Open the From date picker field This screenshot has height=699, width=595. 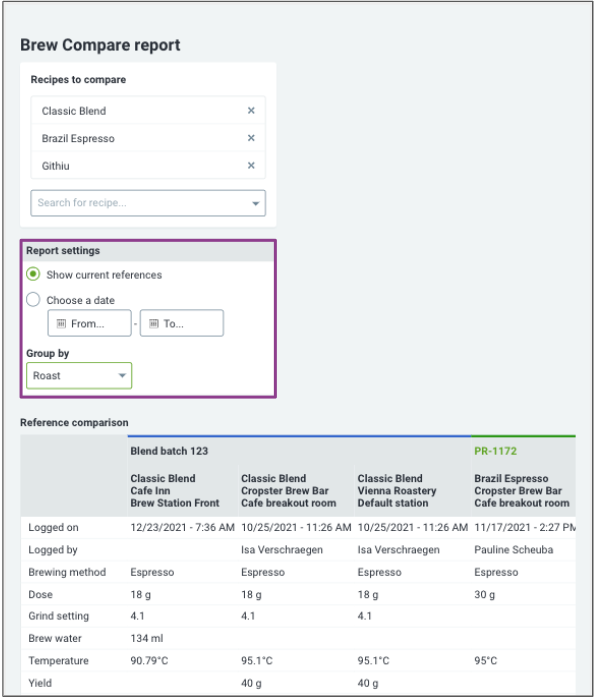(90, 323)
